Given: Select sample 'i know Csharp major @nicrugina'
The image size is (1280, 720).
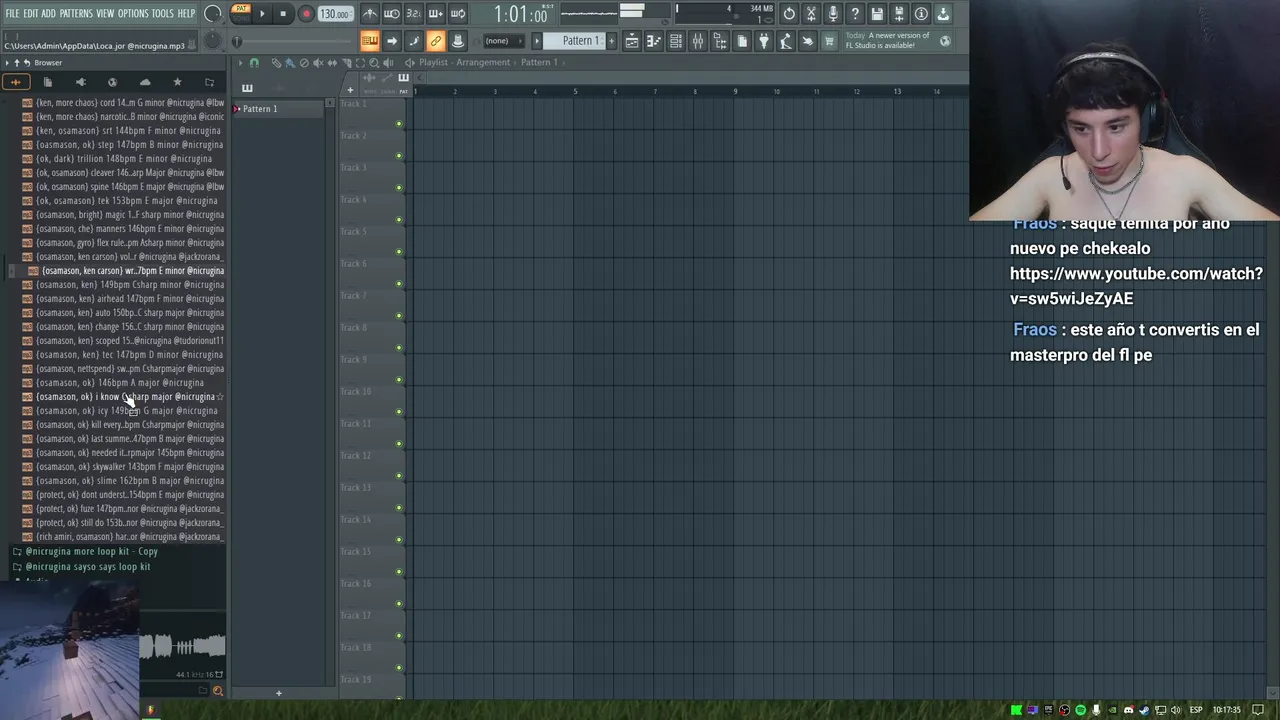Looking at the screenshot, I should (125, 397).
